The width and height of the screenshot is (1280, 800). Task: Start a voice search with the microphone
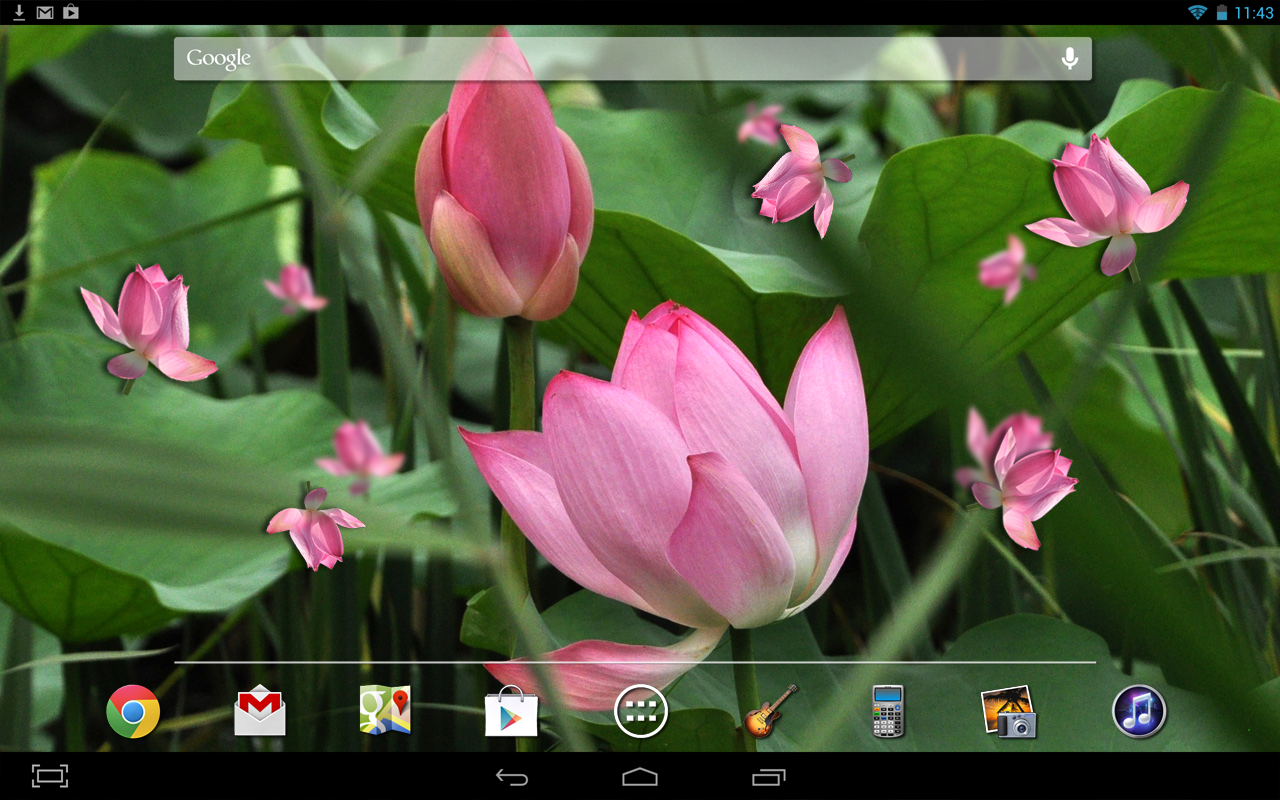(1069, 58)
